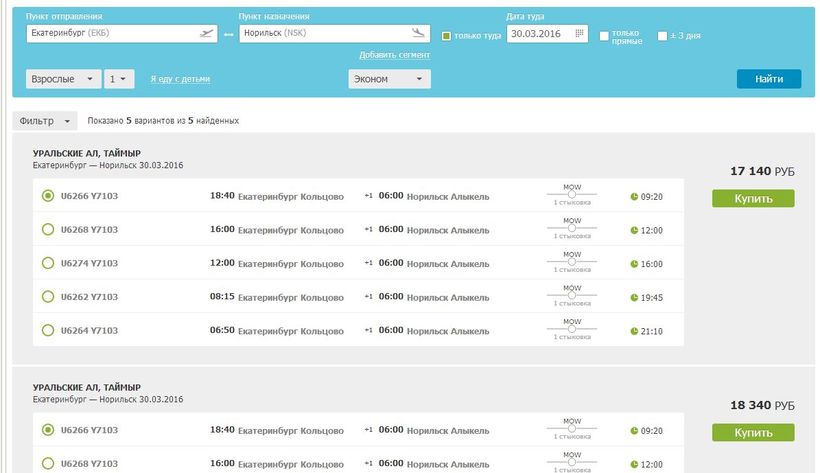This screenshot has width=820, height=473.
Task: Swap origin and destination with arrows icon
Action: [228, 34]
